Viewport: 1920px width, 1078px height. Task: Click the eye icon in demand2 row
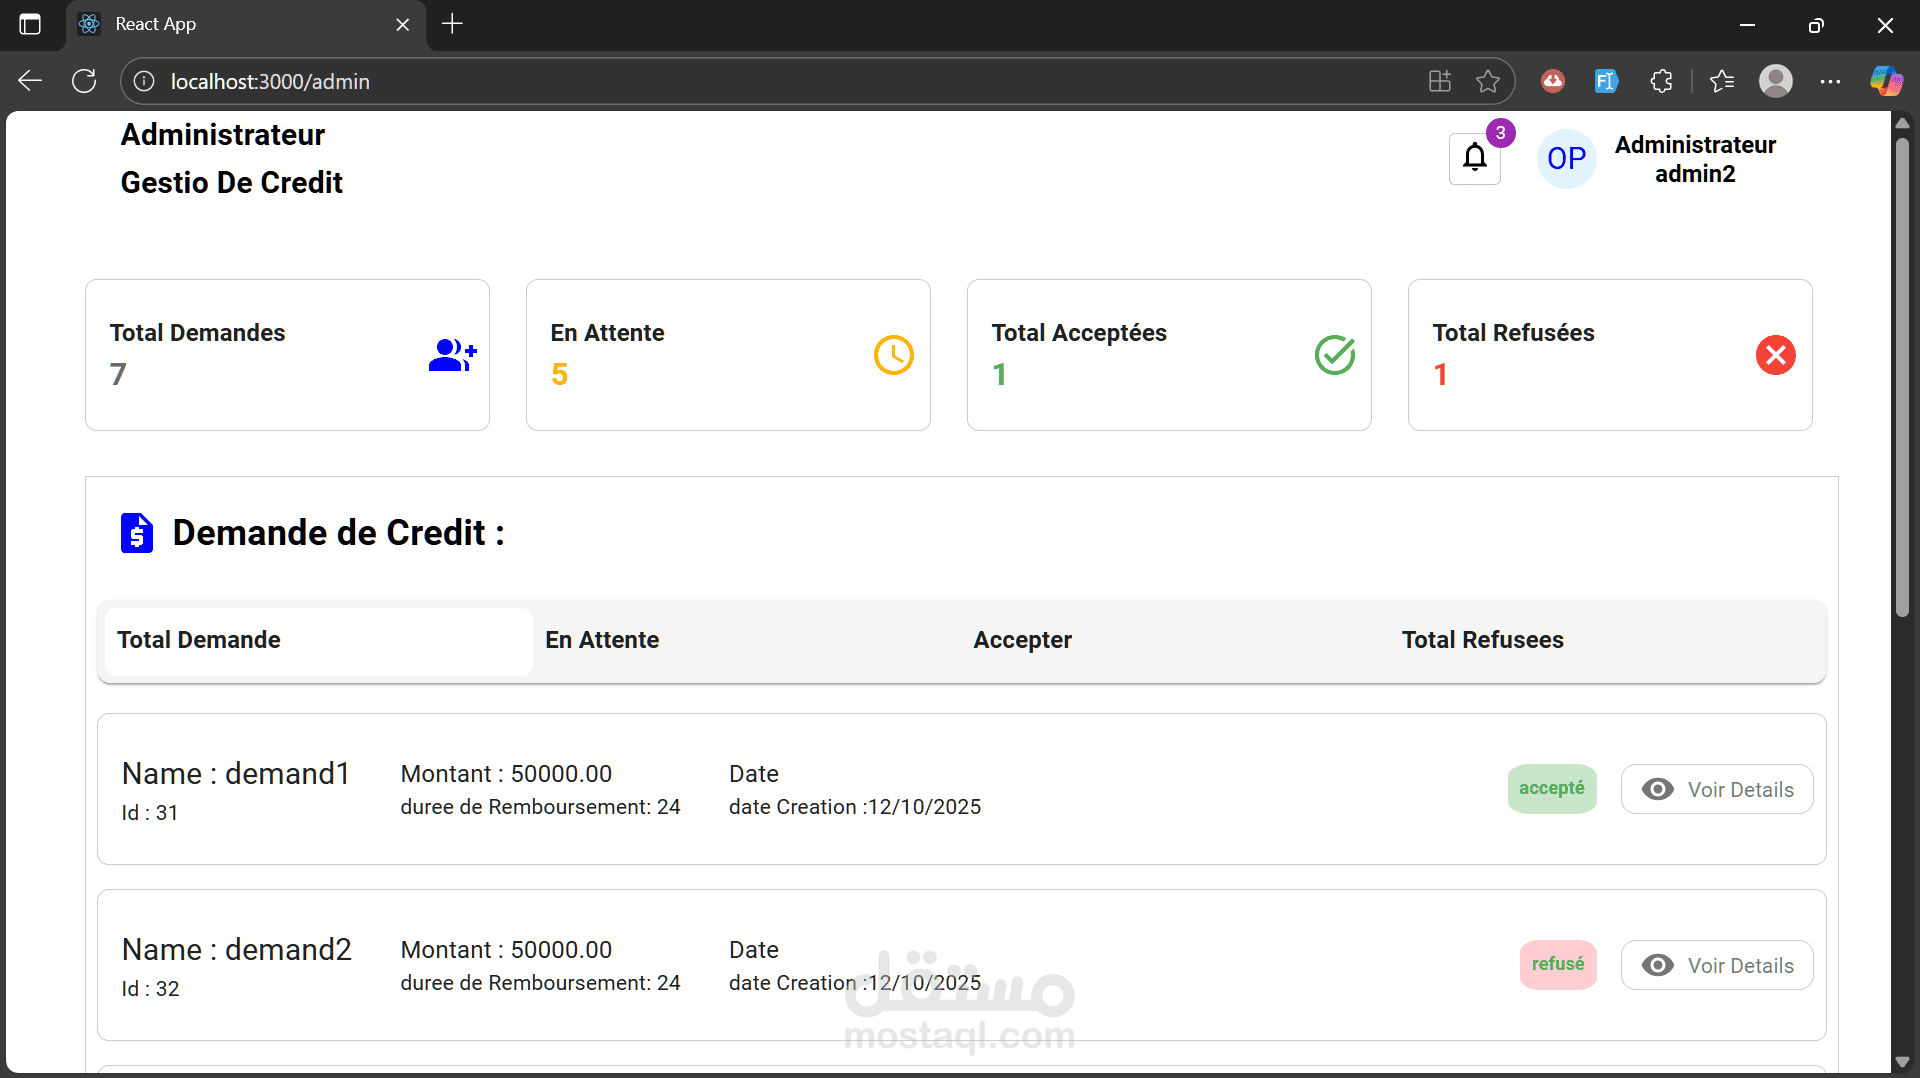tap(1657, 966)
